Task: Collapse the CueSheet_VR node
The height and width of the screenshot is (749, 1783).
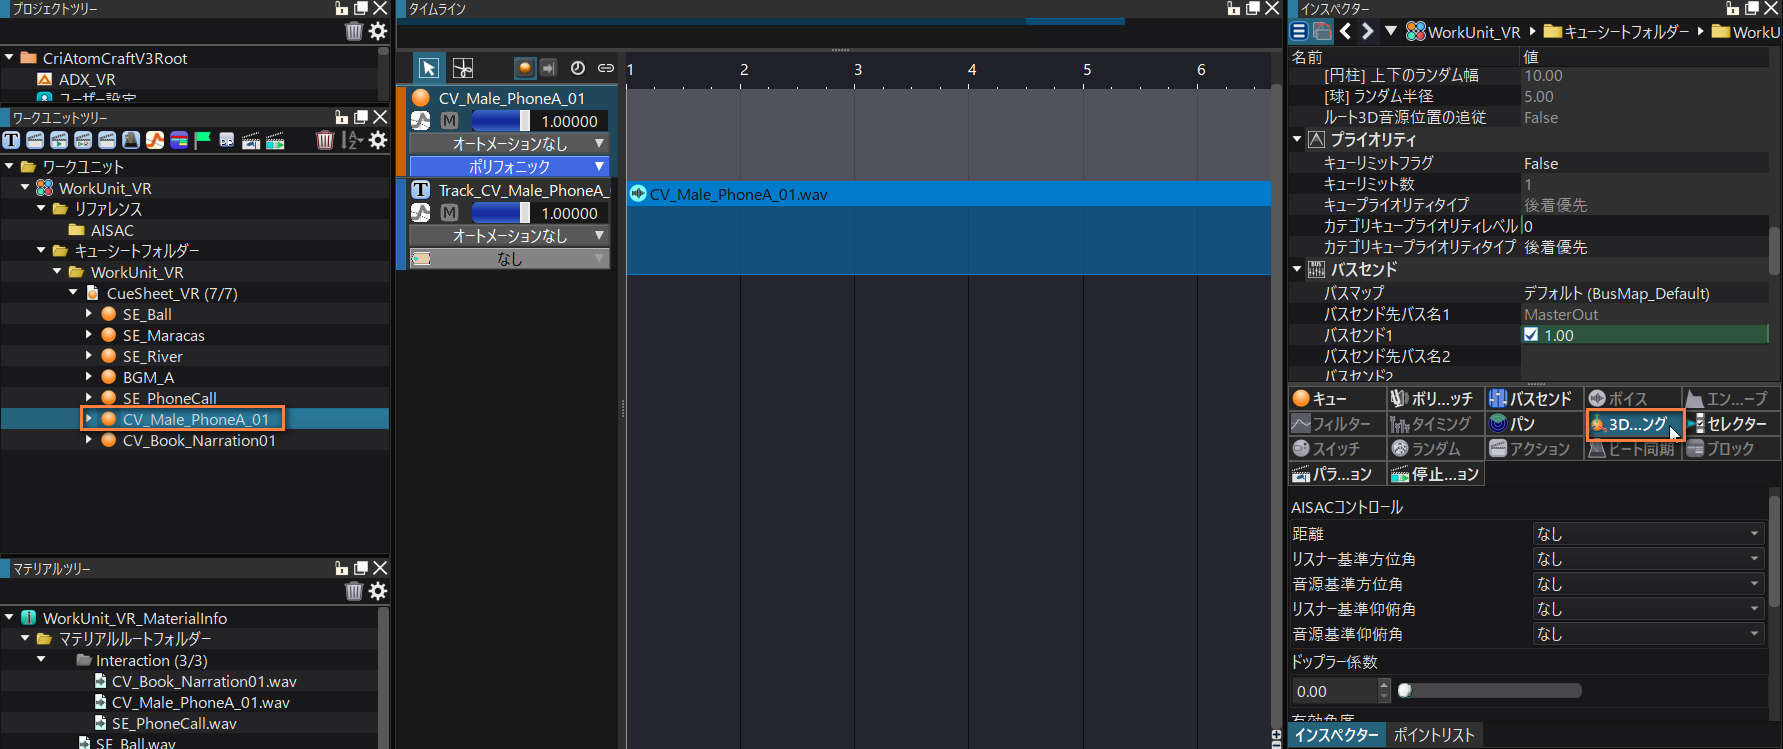Action: 73,293
